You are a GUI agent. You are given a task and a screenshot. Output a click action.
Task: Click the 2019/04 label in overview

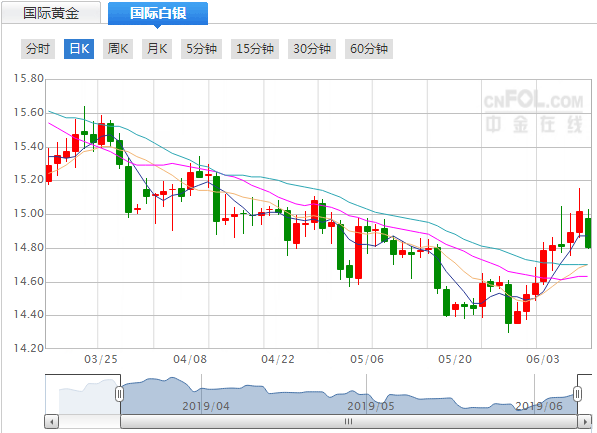point(206,406)
